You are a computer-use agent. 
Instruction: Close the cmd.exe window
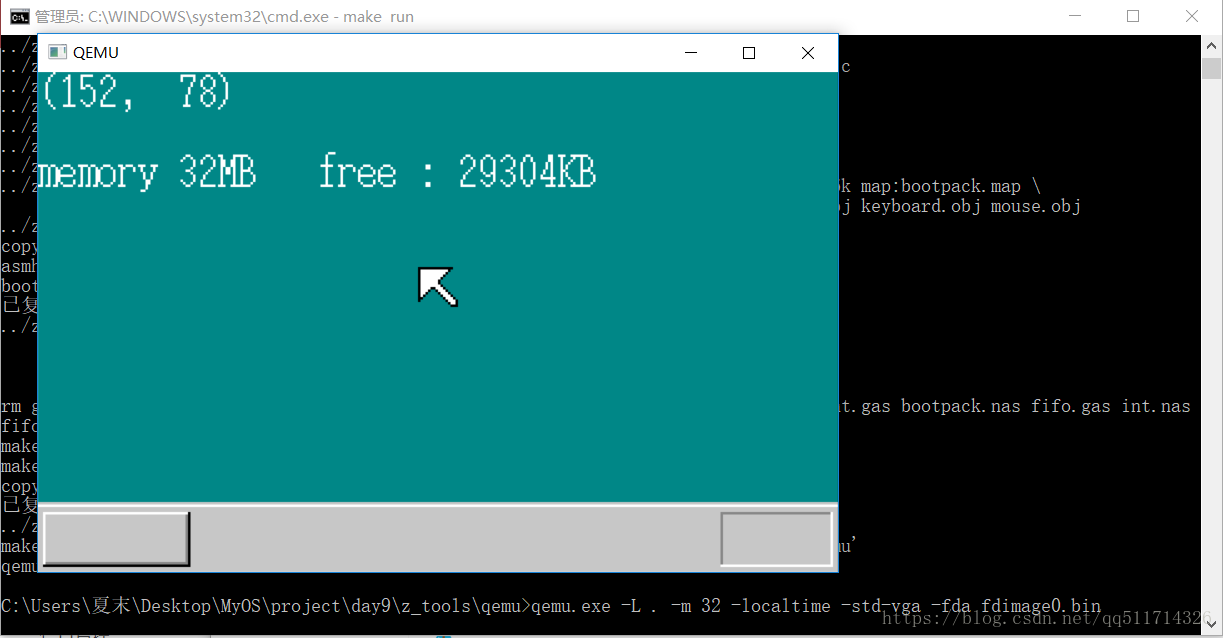(x=1192, y=16)
